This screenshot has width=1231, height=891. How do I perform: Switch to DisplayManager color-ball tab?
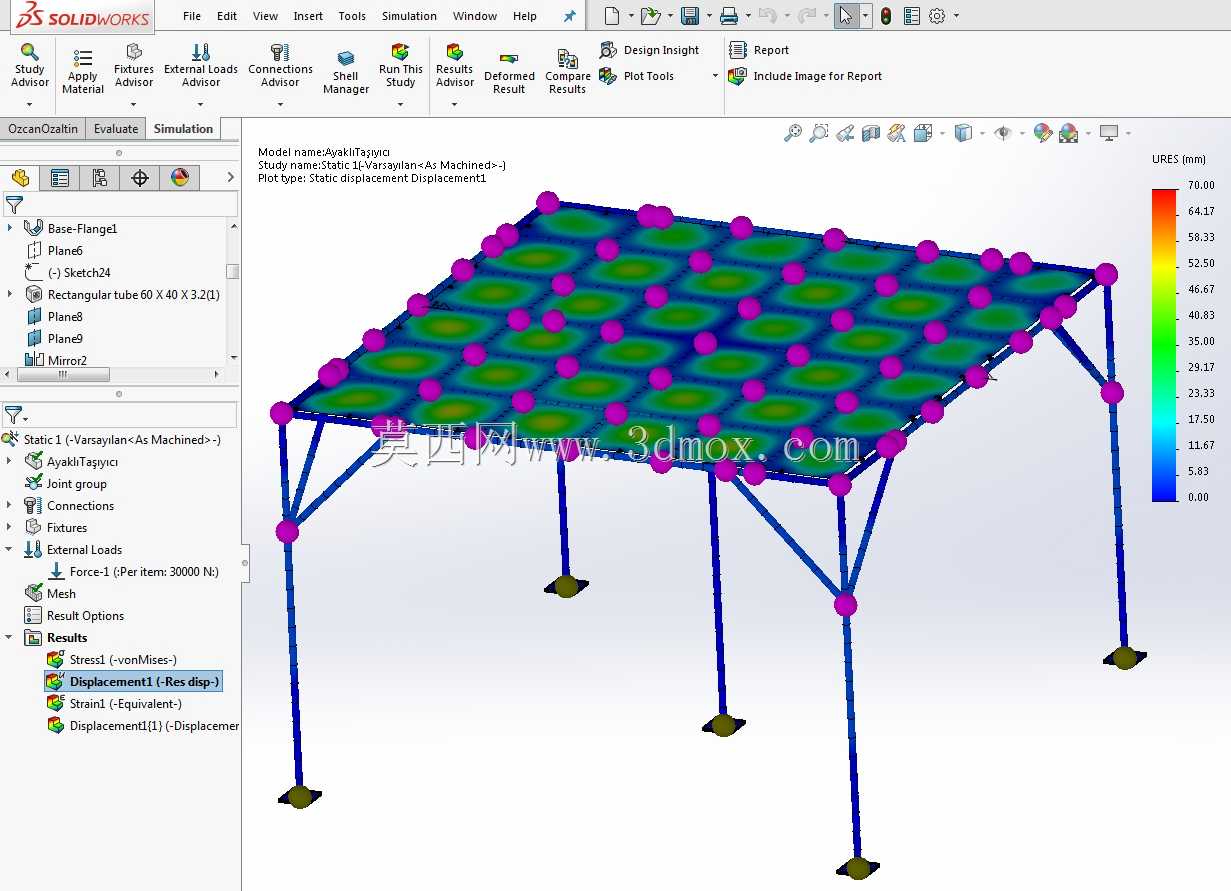click(x=180, y=178)
